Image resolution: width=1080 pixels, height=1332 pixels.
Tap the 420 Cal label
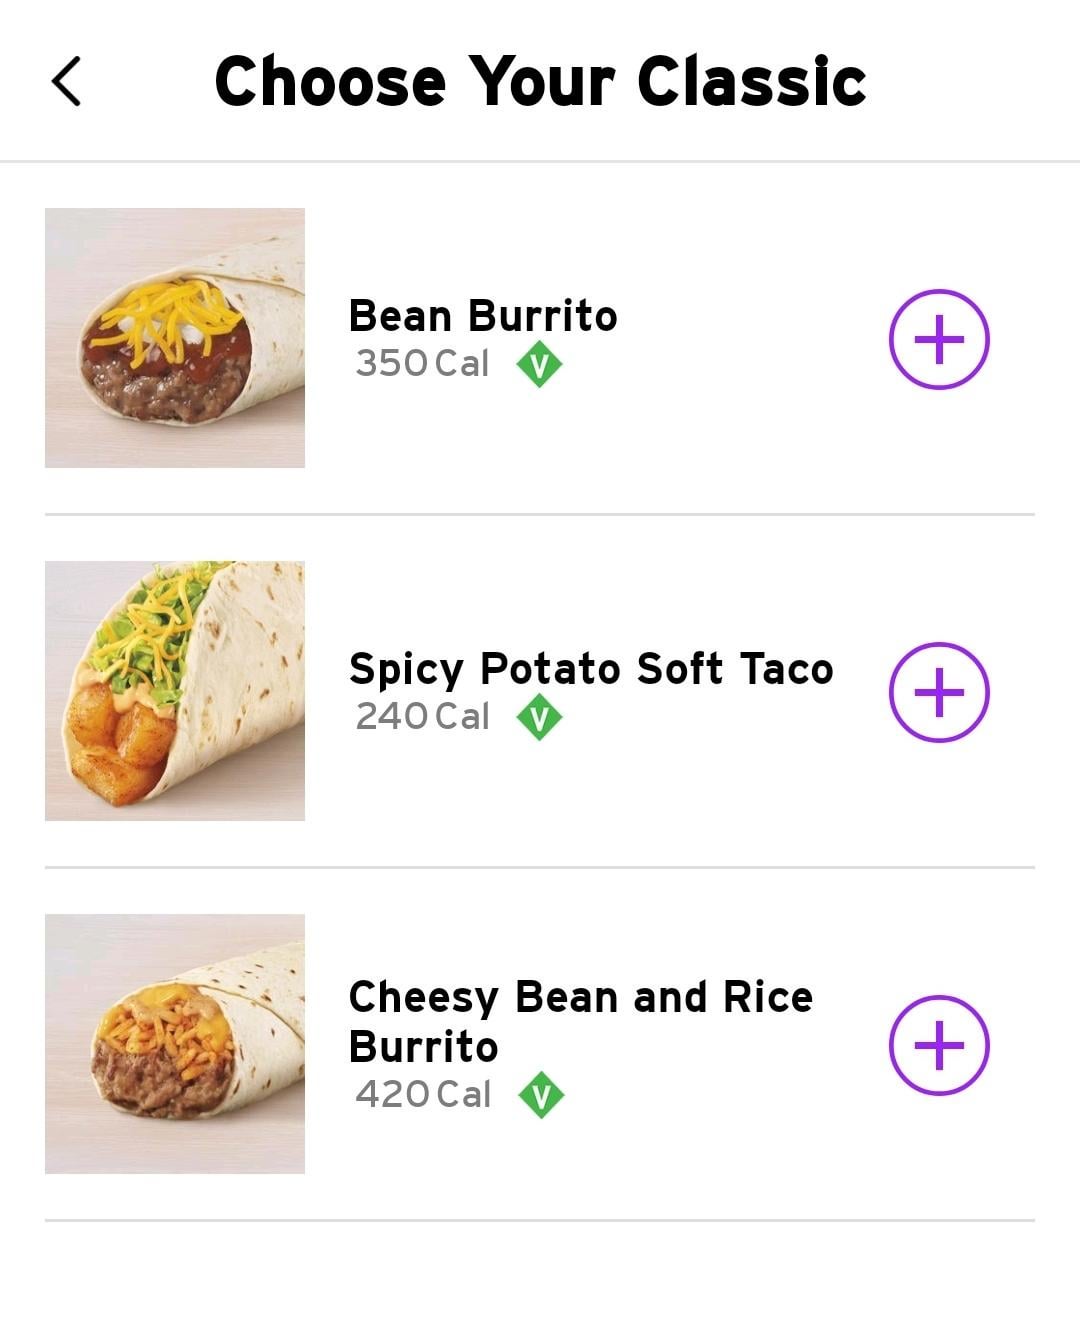pyautogui.click(x=423, y=1094)
